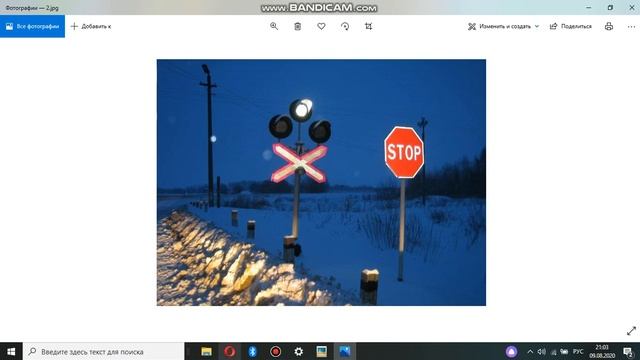Close the Photos window

click(631, 7)
